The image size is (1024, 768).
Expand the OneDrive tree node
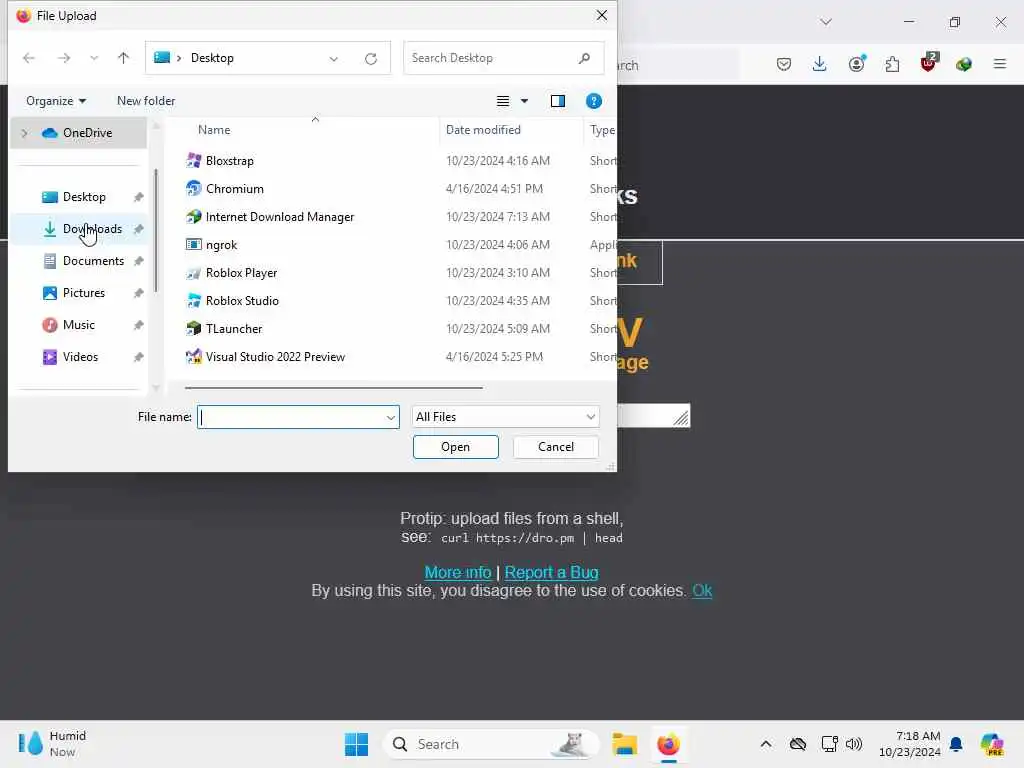coord(25,133)
